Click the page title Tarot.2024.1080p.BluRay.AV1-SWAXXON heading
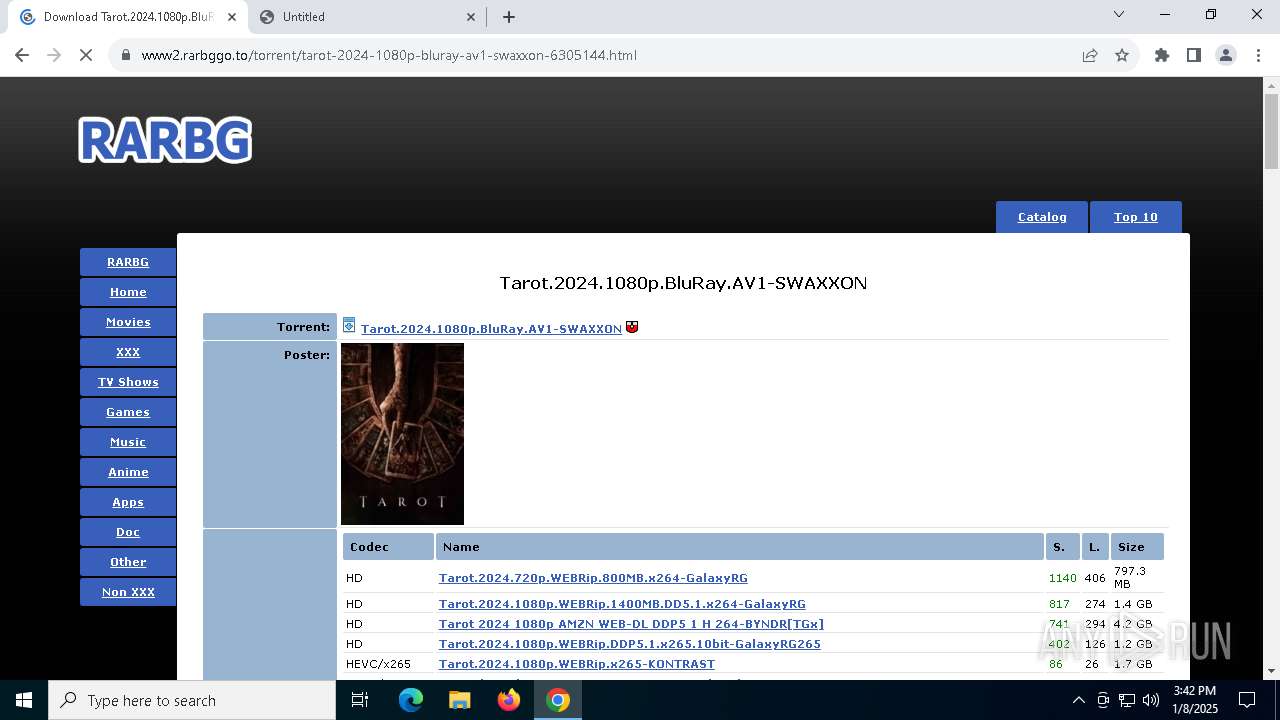The image size is (1280, 720). 683,283
